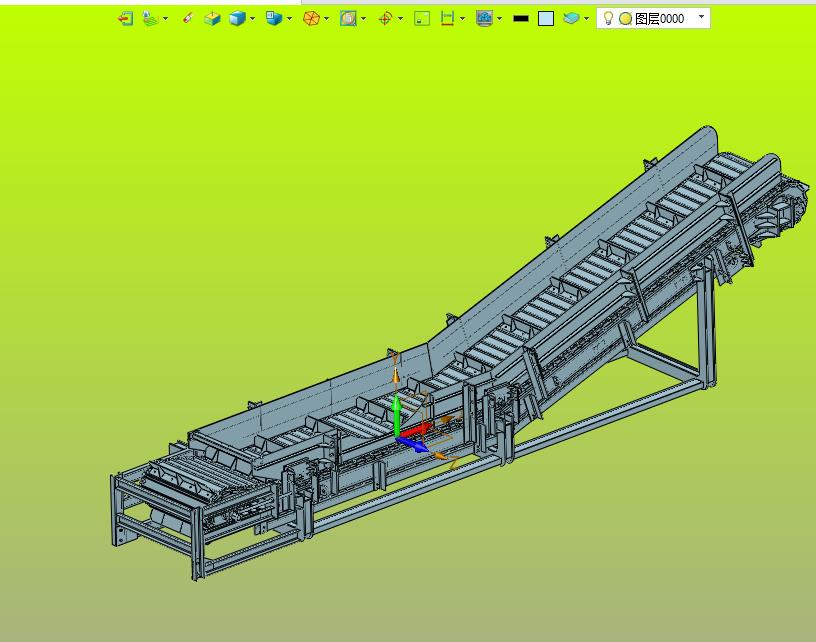Click the black line color swatch
The width and height of the screenshot is (816, 642).
tap(521, 19)
